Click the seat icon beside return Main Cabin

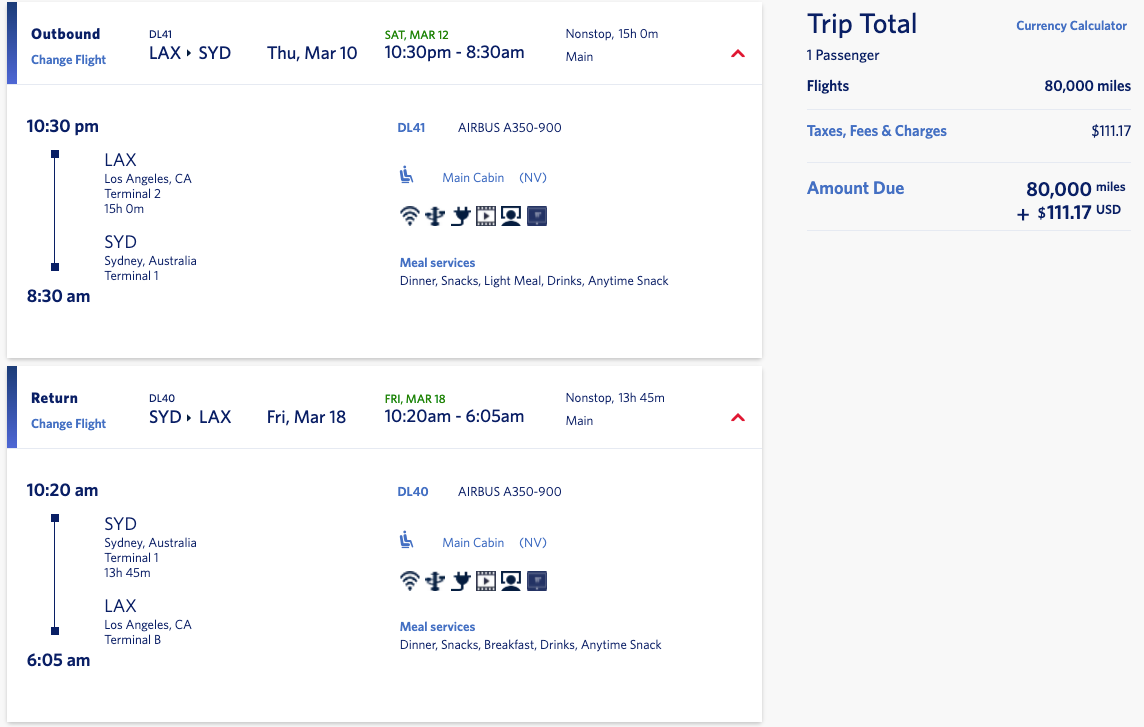pyautogui.click(x=406, y=541)
